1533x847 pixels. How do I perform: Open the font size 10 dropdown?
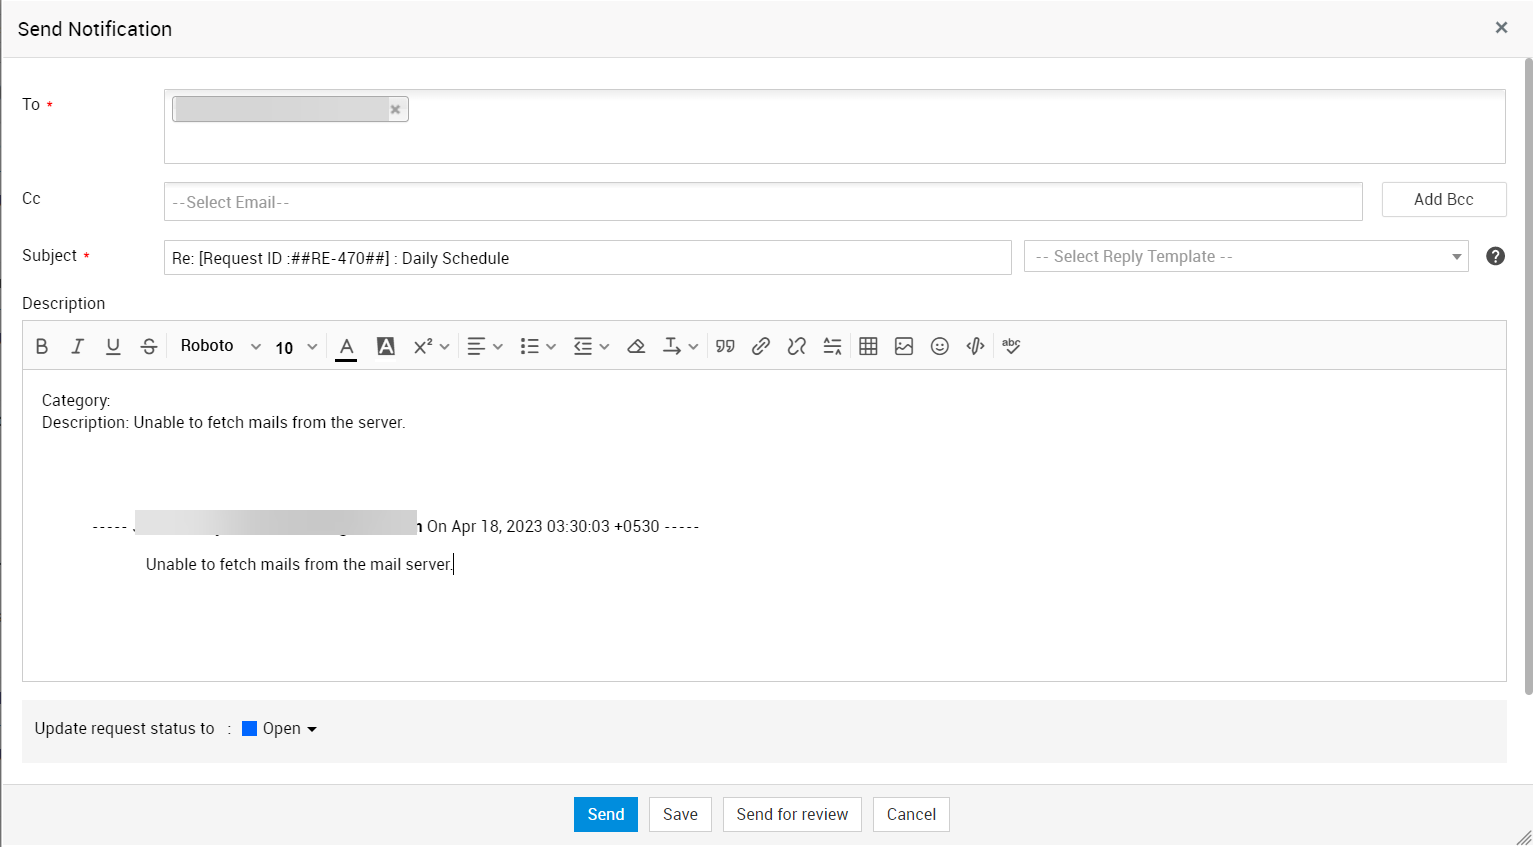[296, 347]
